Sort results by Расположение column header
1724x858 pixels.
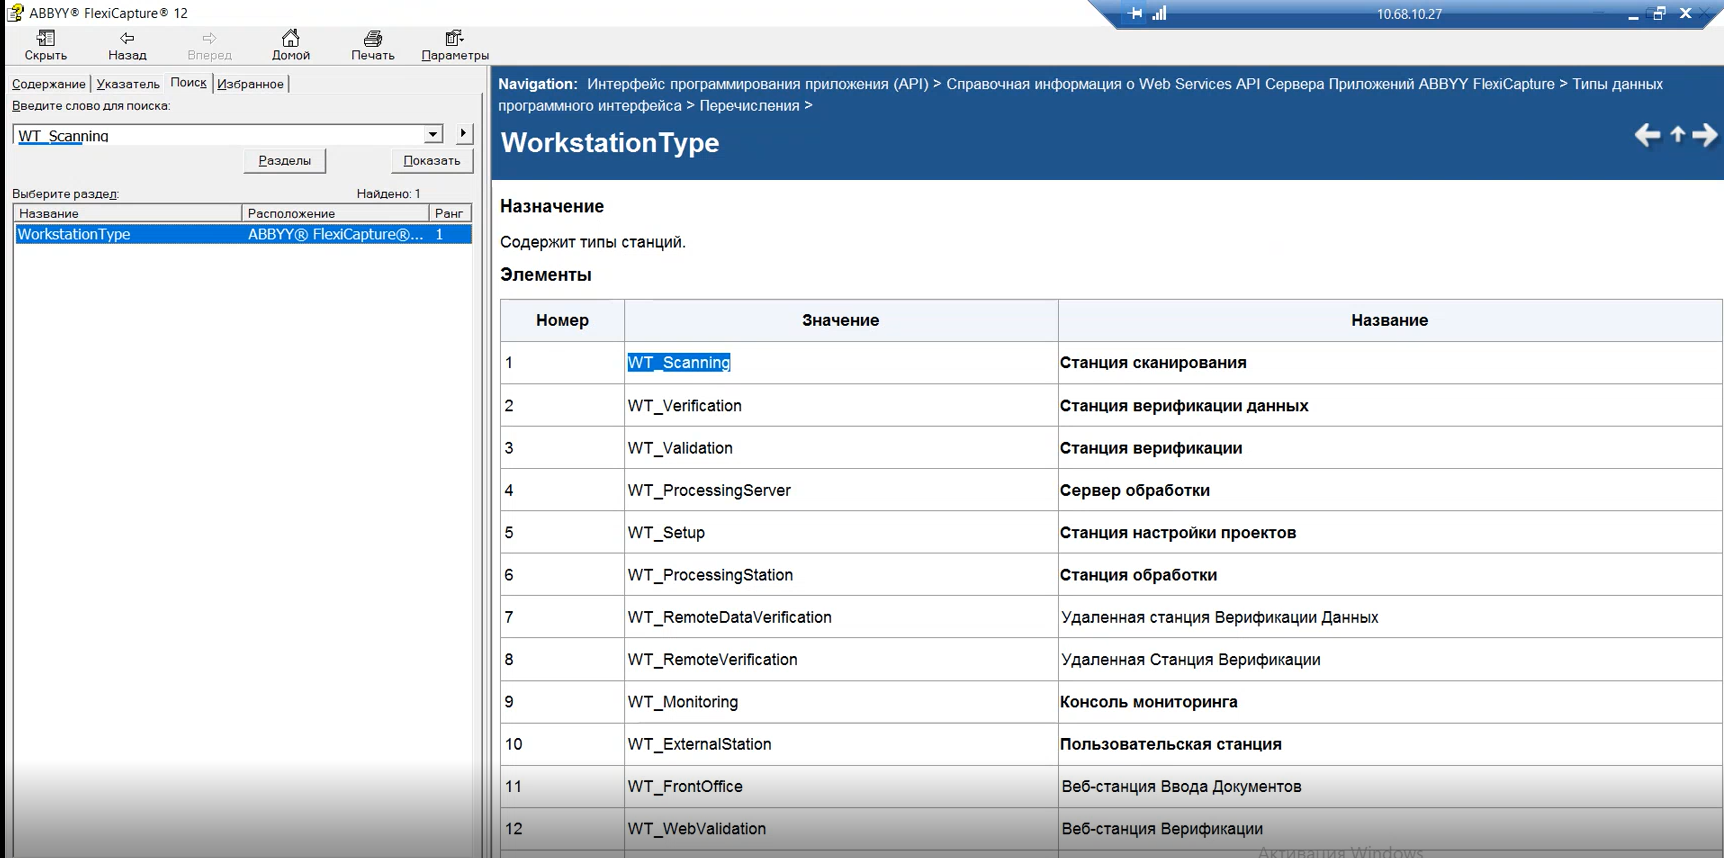(x=335, y=213)
